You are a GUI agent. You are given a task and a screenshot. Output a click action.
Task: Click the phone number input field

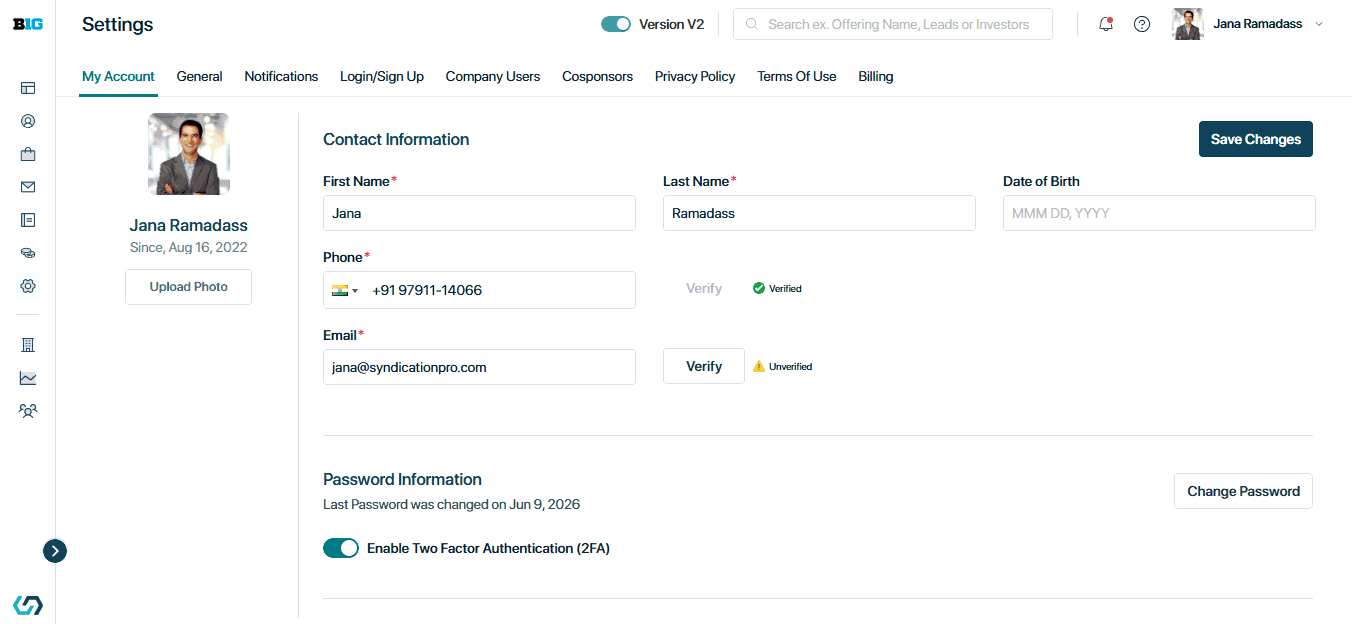[x=479, y=290]
